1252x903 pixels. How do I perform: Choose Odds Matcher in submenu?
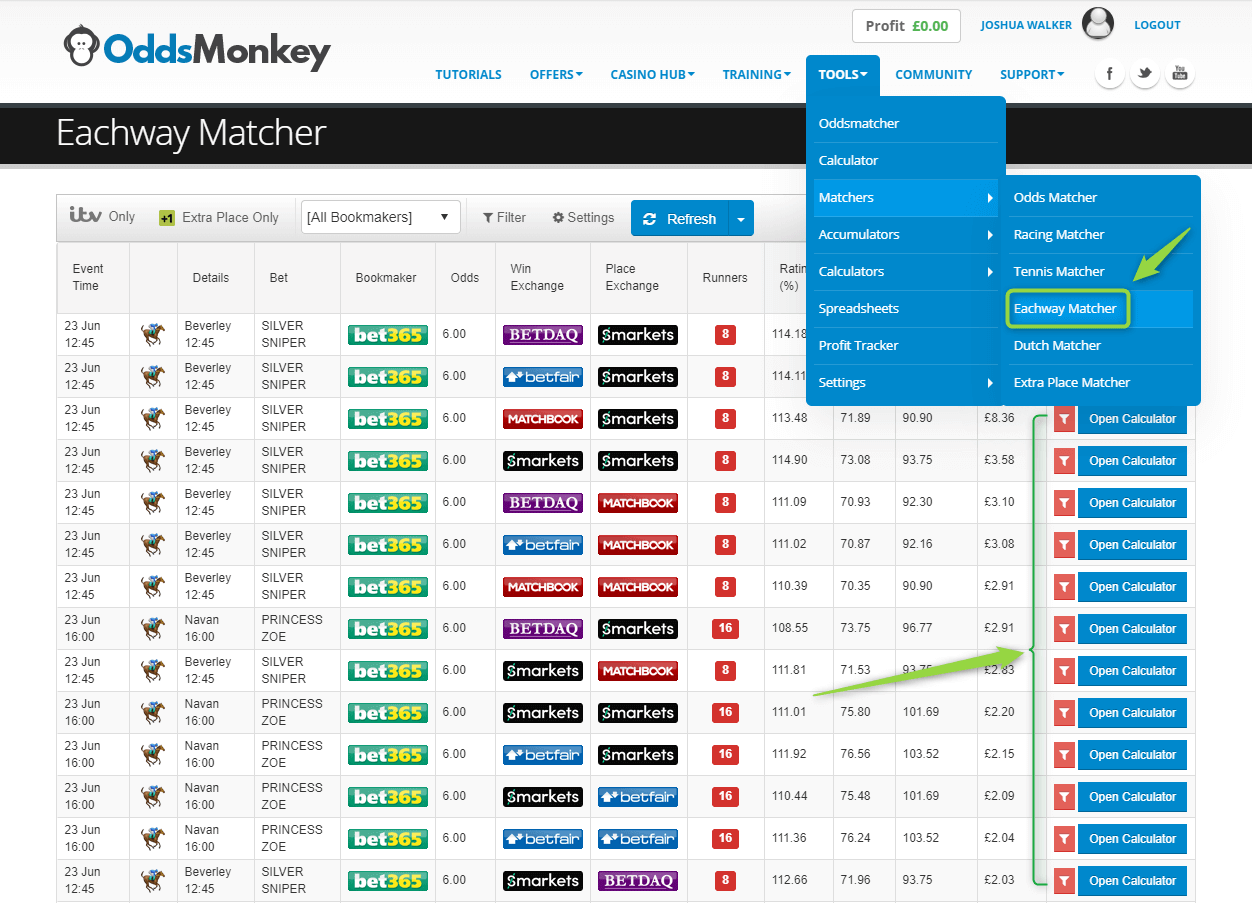(x=1101, y=197)
